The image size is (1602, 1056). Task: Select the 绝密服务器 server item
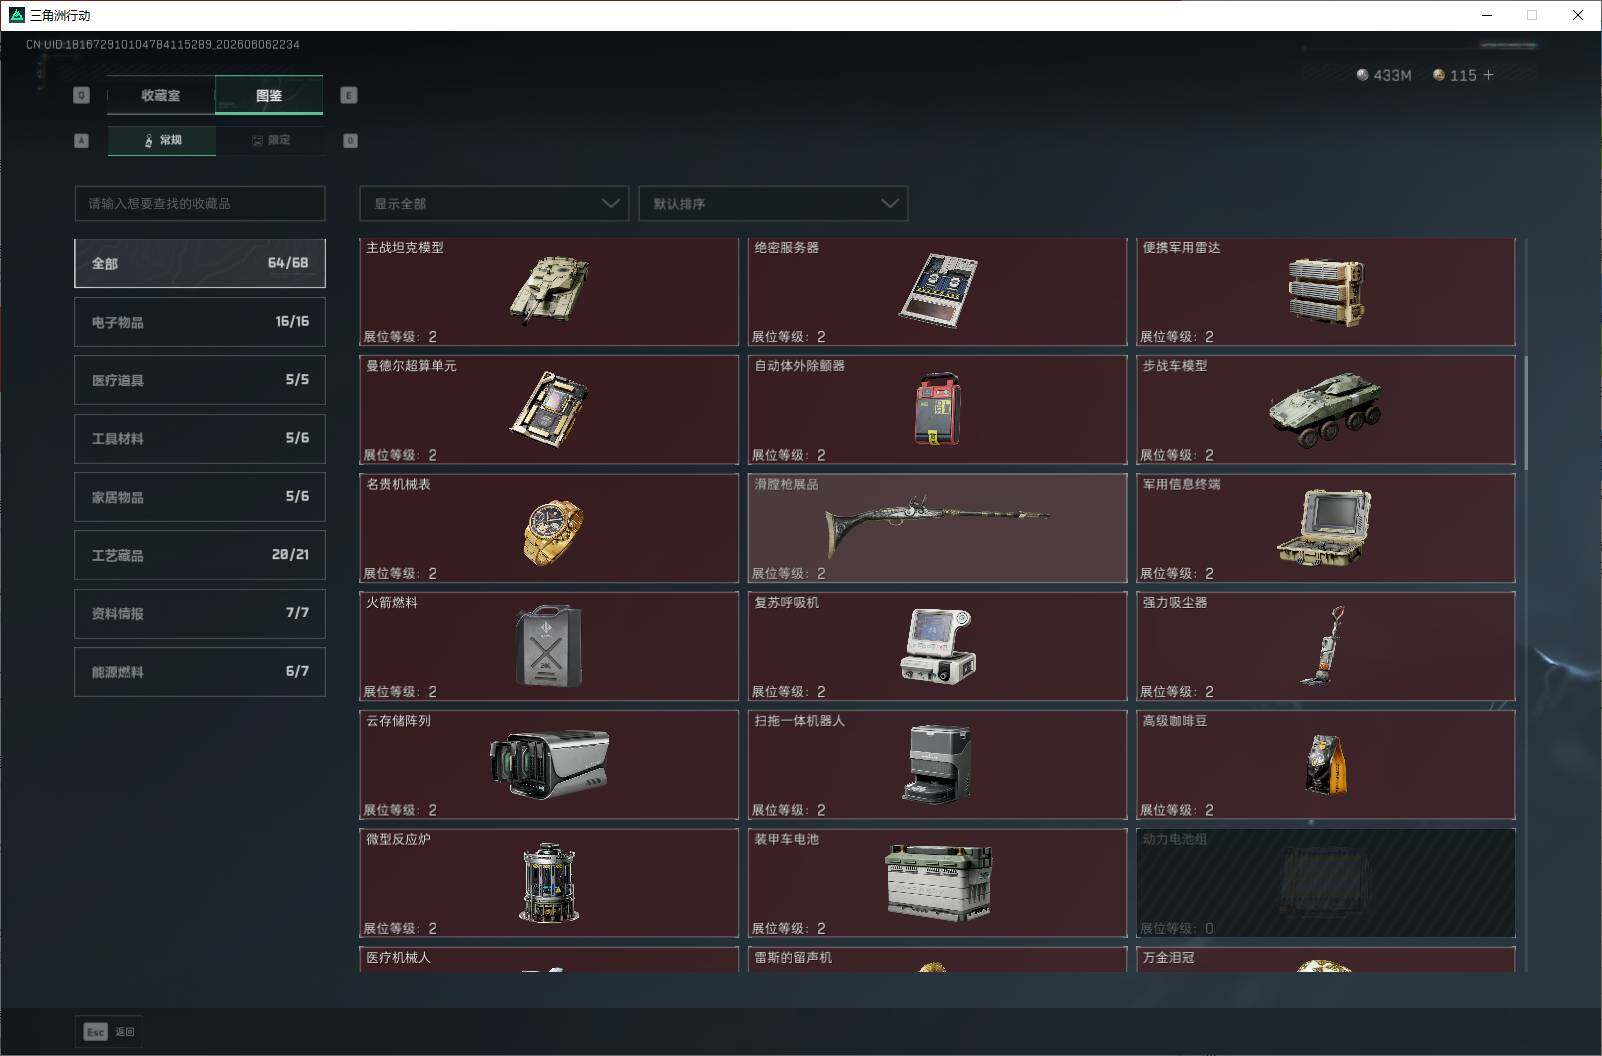point(937,292)
